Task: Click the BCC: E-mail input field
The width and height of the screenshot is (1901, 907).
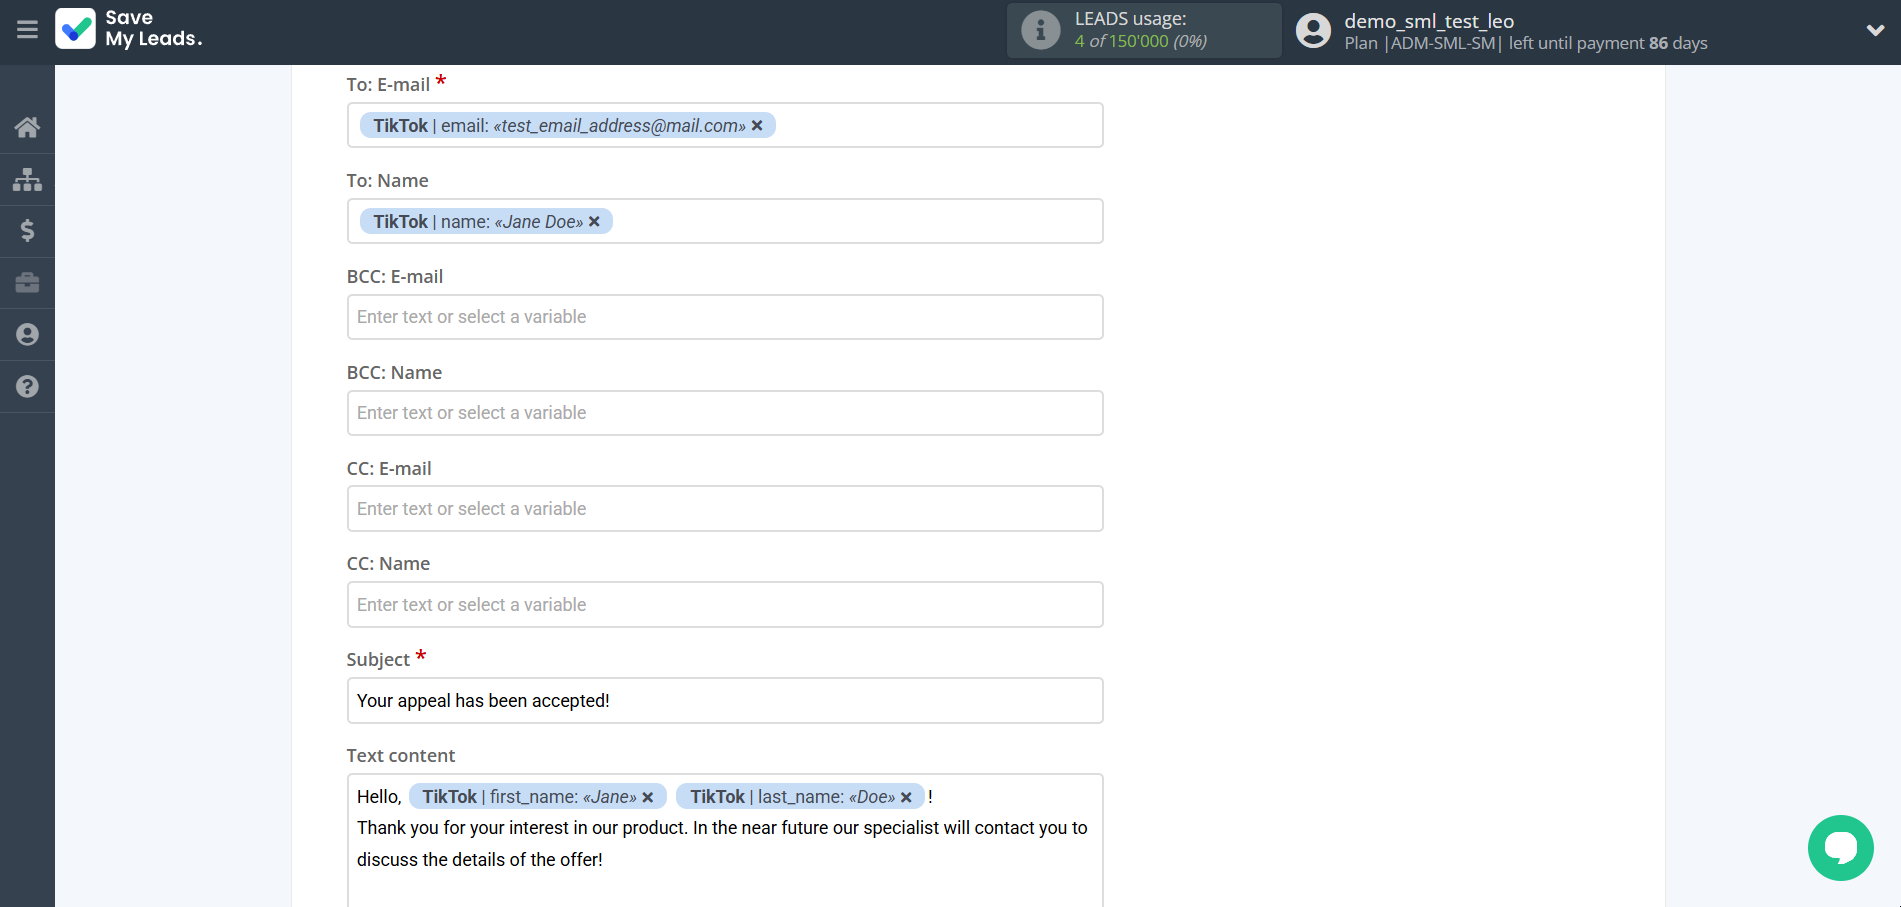Action: 725,317
